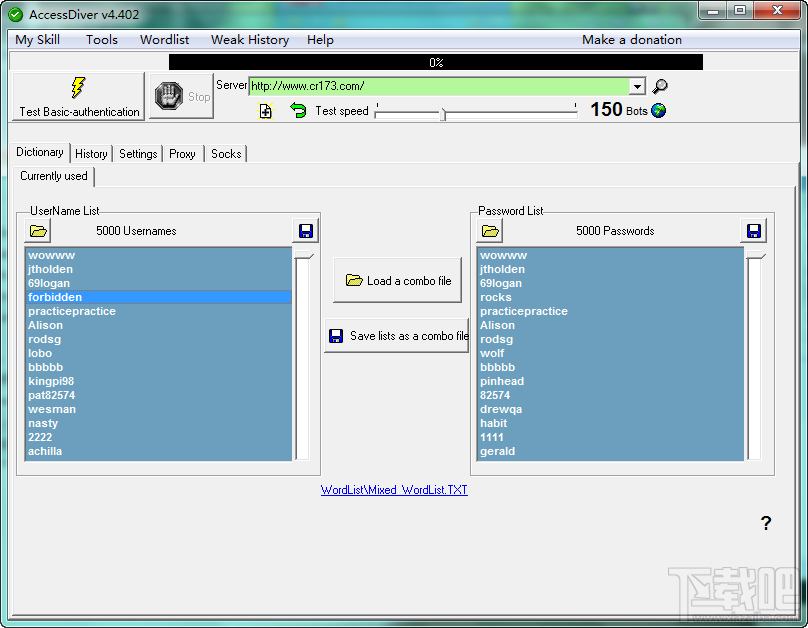Save username list with the floppy icon
Image resolution: width=808 pixels, height=628 pixels.
coord(306,231)
